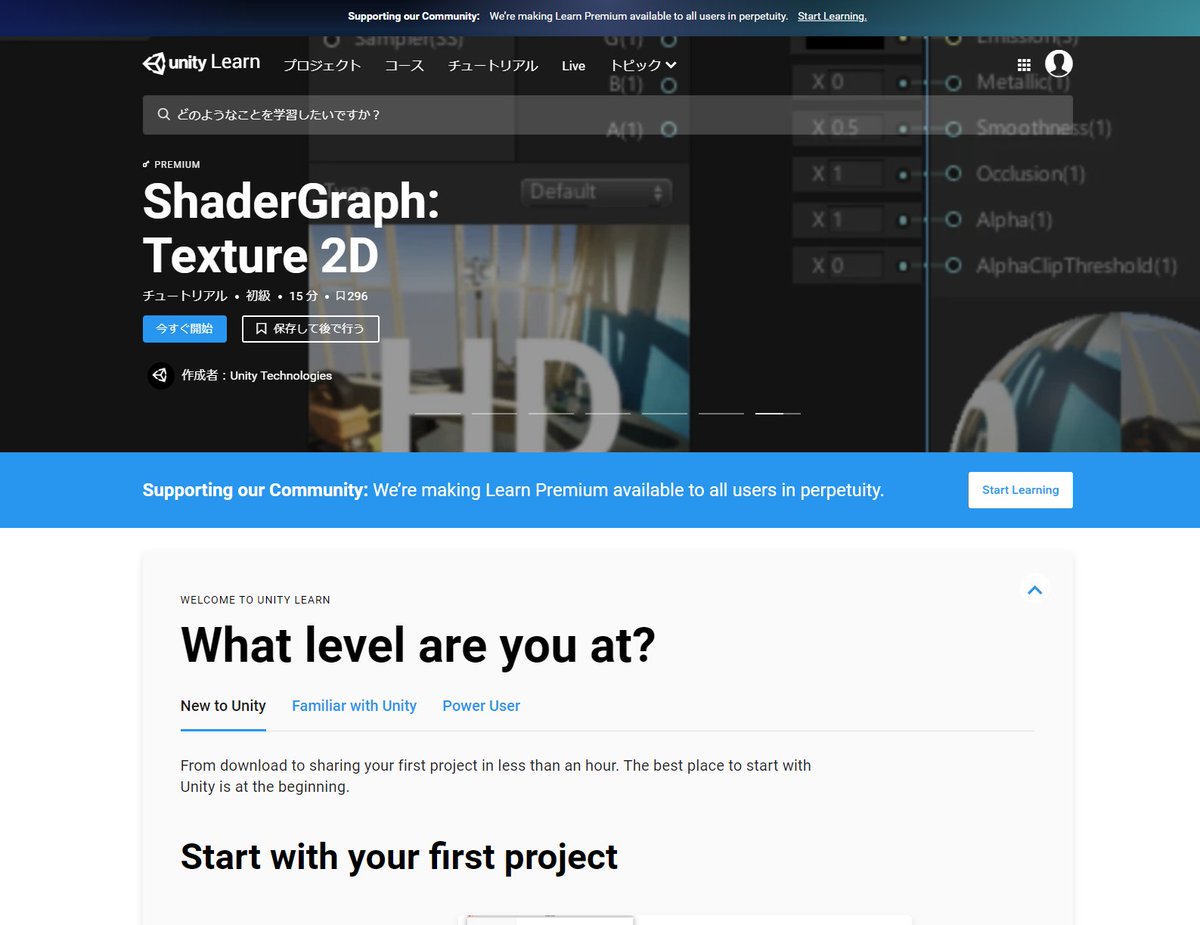The width and height of the screenshot is (1200, 925).
Task: Click the 今すぐ開始 button
Action: point(184,329)
